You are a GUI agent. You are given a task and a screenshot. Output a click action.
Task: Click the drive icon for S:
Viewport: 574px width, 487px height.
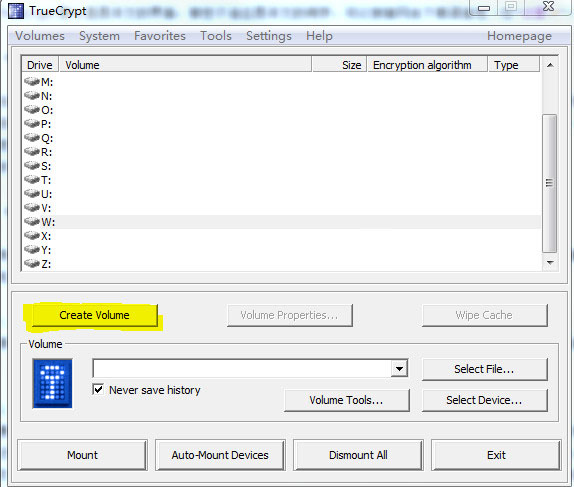pyautogui.click(x=32, y=166)
